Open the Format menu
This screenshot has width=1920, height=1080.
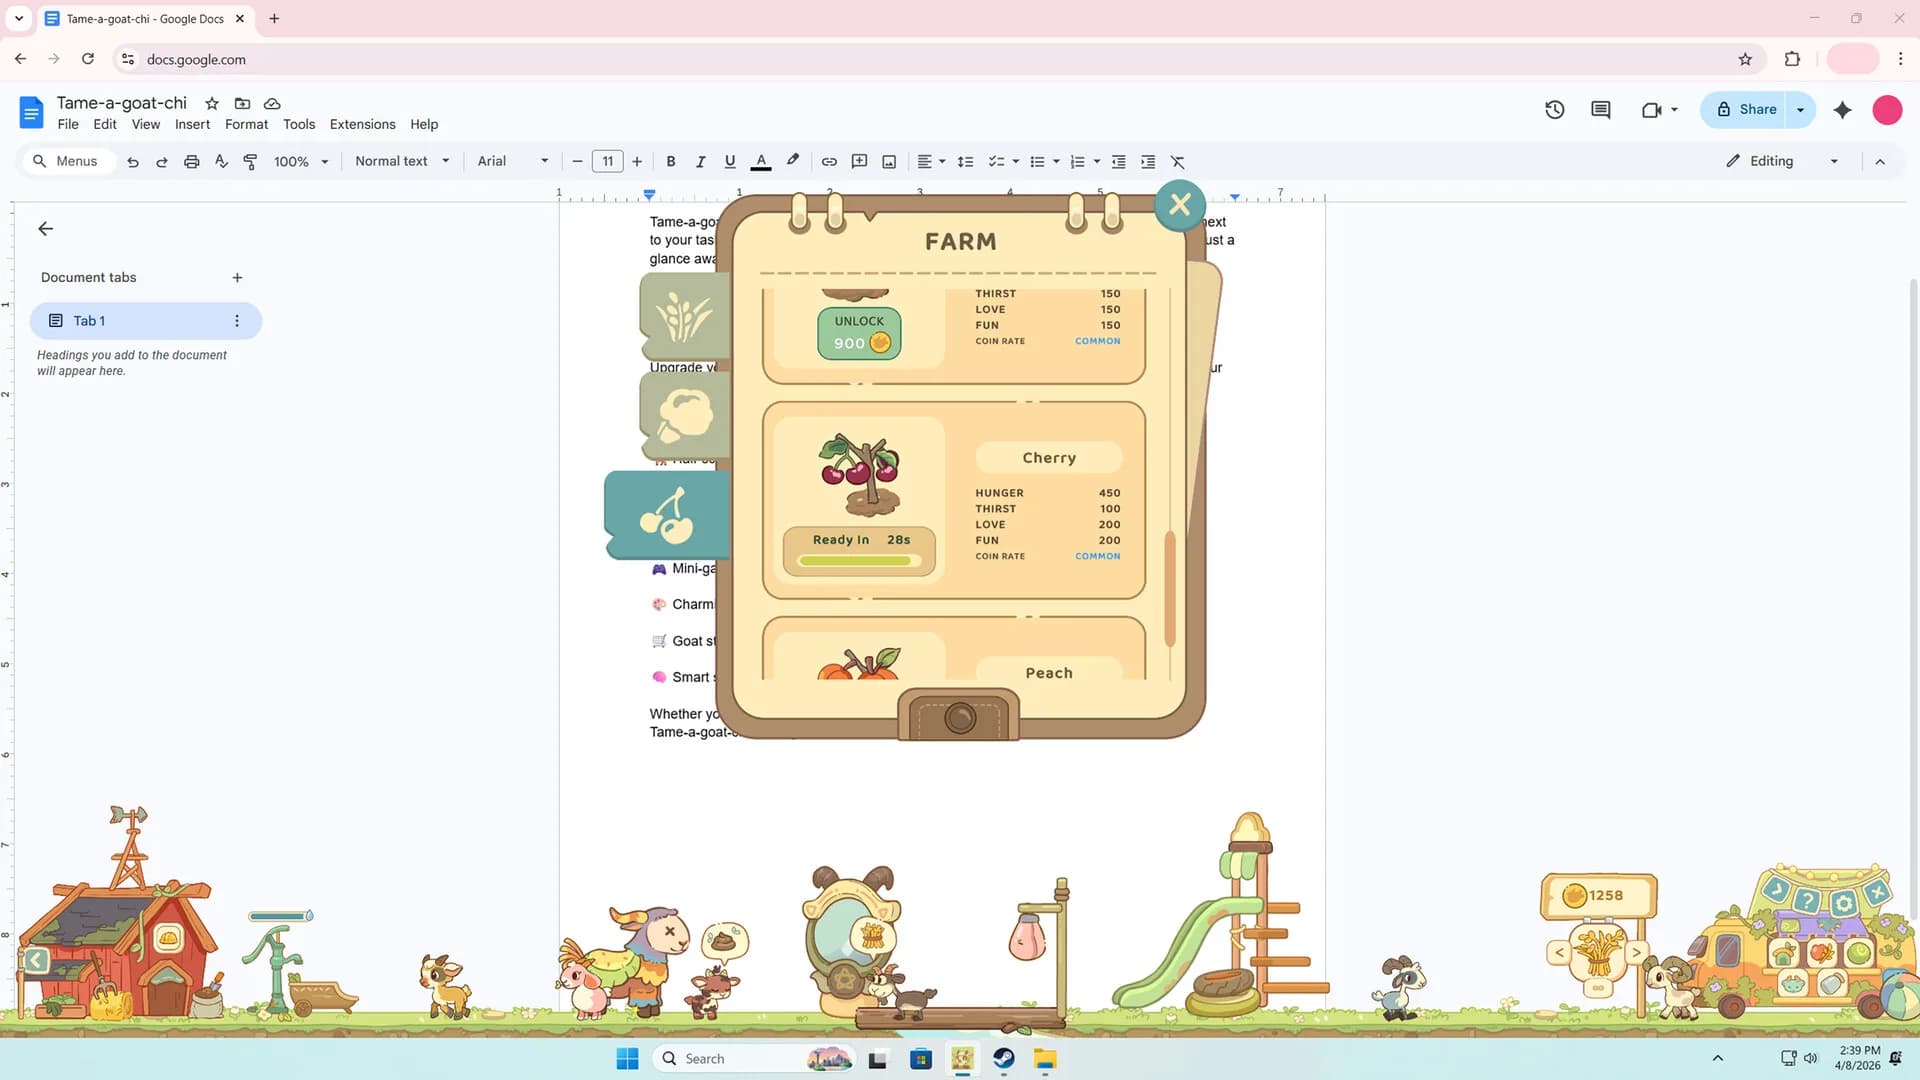pos(246,124)
